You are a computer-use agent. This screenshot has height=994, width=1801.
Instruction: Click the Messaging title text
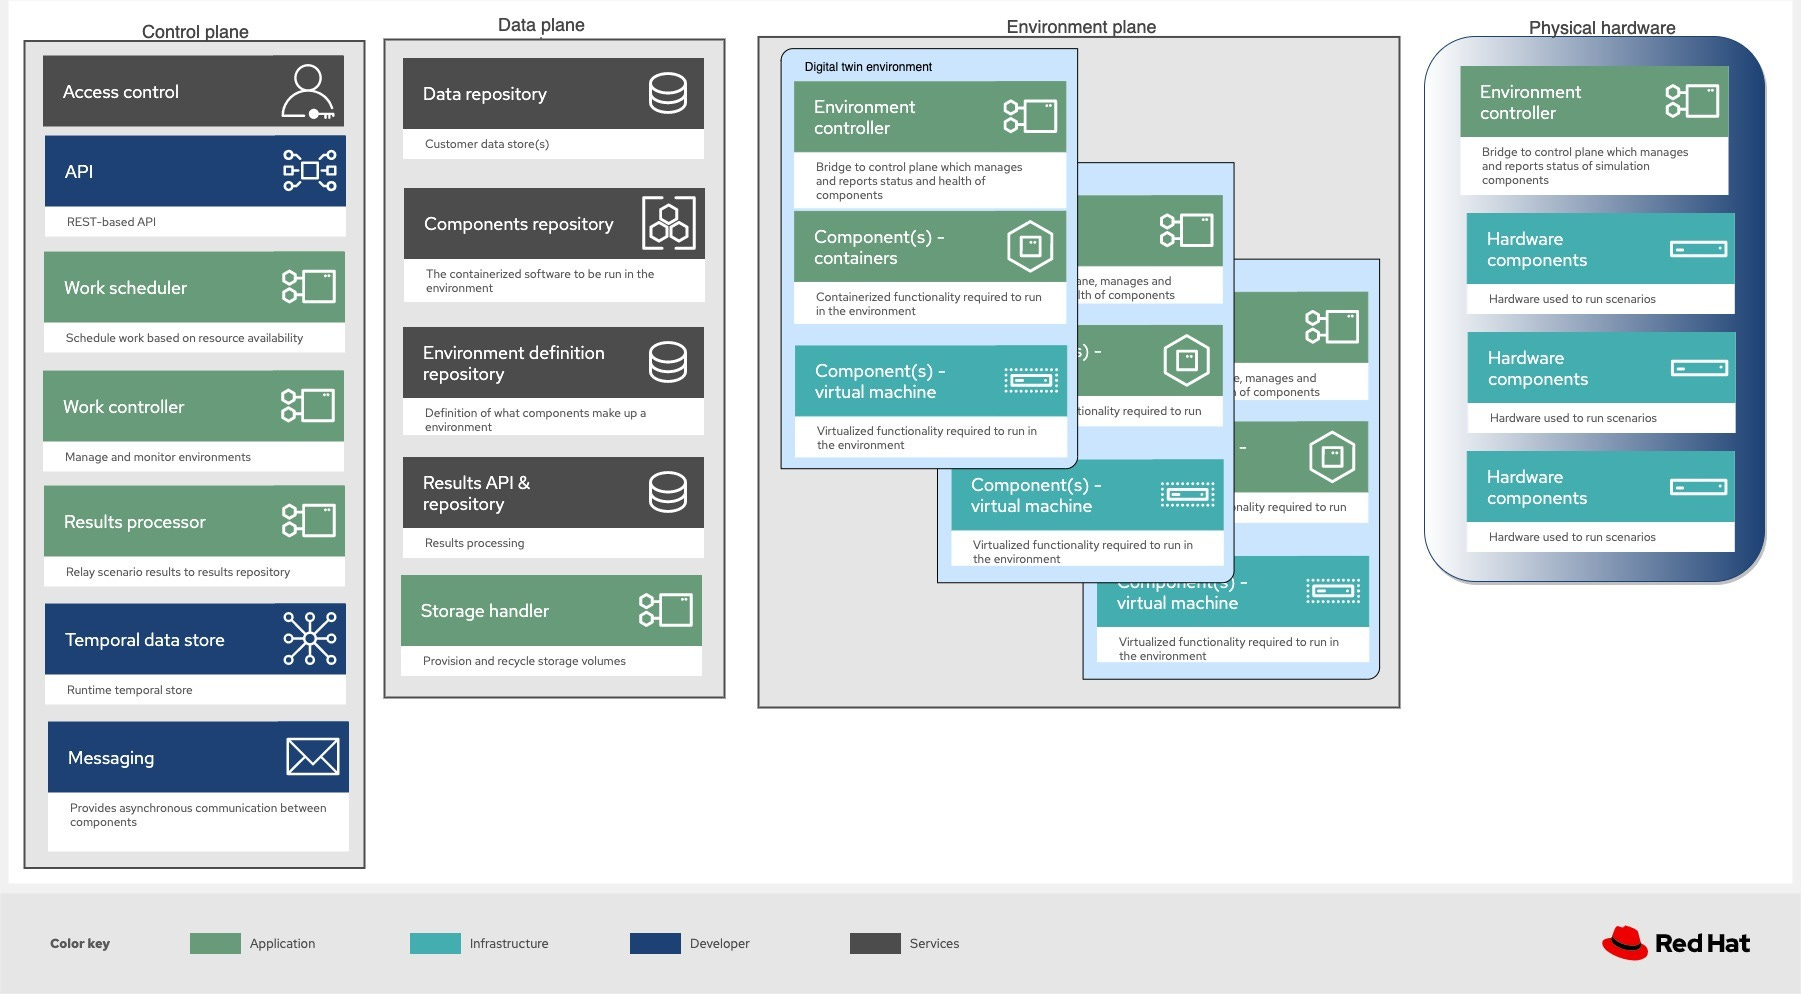(x=111, y=758)
